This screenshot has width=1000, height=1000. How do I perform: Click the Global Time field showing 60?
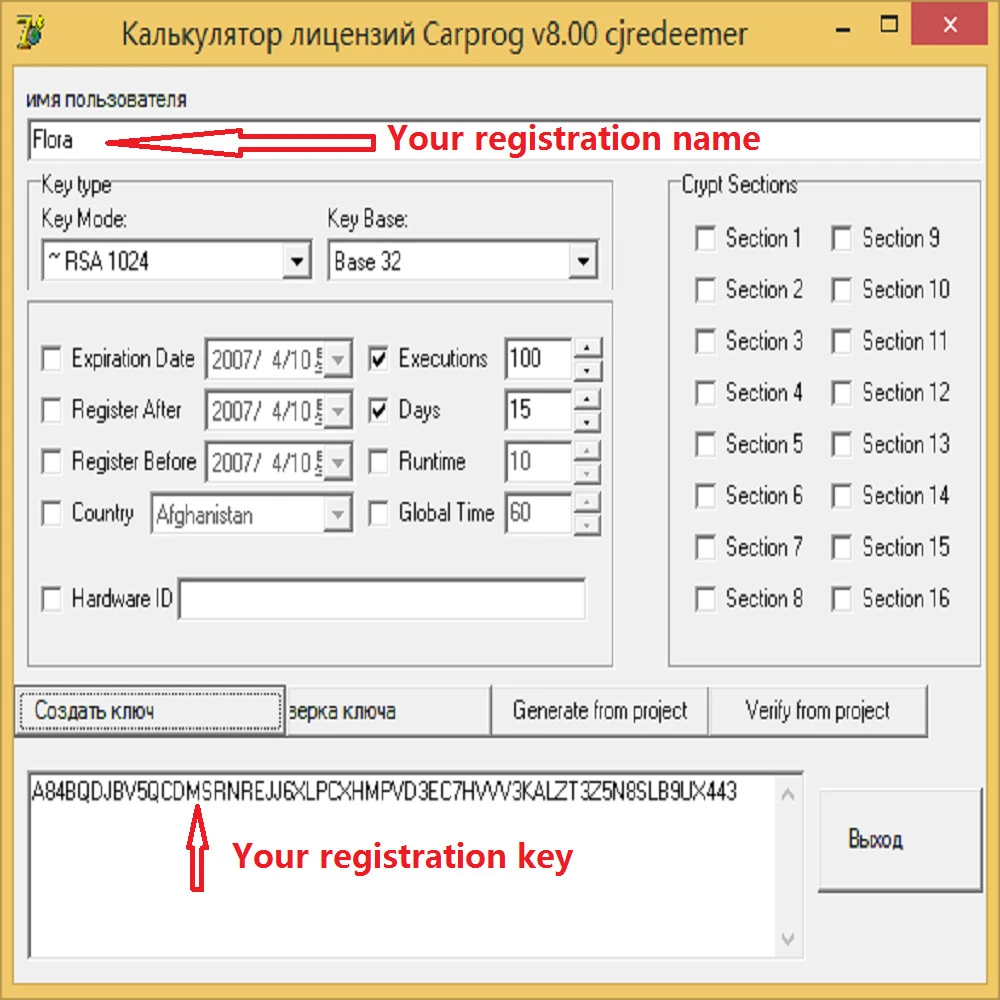tap(540, 513)
